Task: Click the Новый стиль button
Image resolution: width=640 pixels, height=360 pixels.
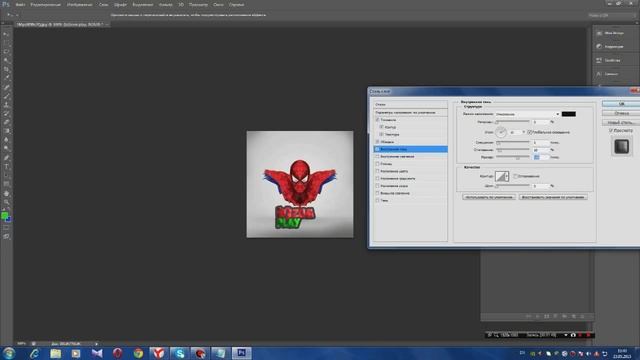Action: [x=621, y=122]
